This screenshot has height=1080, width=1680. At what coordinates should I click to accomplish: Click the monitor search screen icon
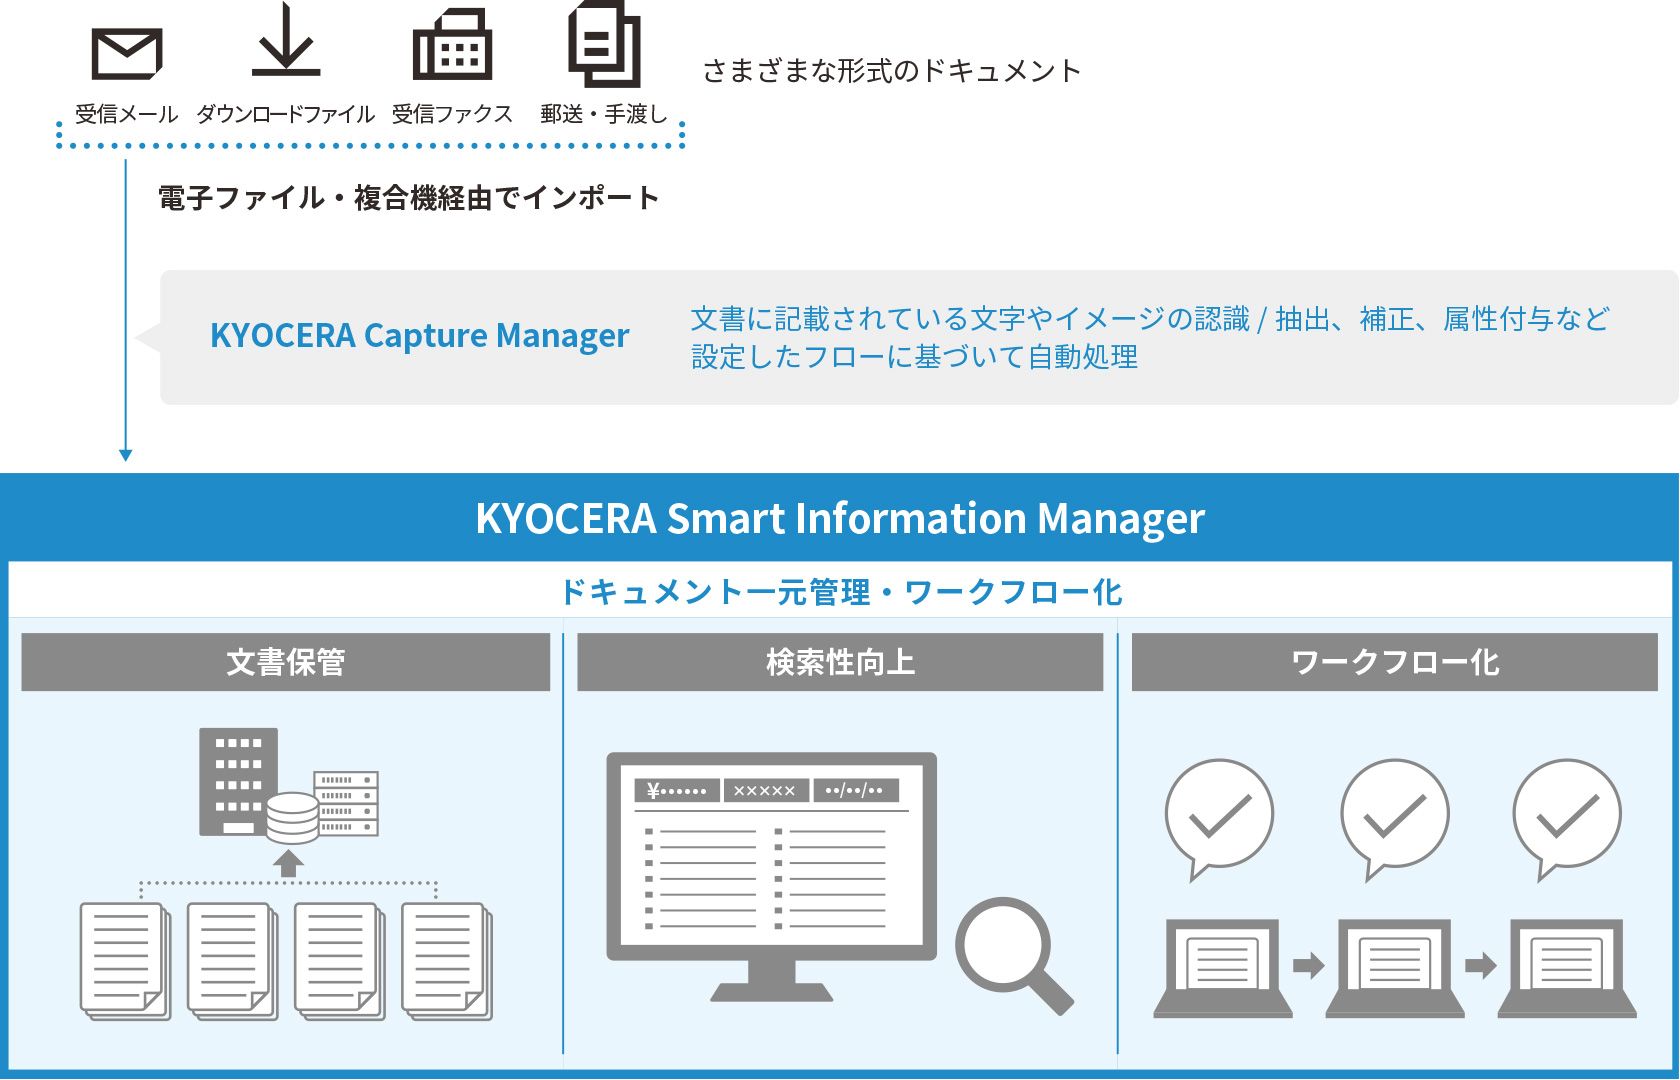771,877
